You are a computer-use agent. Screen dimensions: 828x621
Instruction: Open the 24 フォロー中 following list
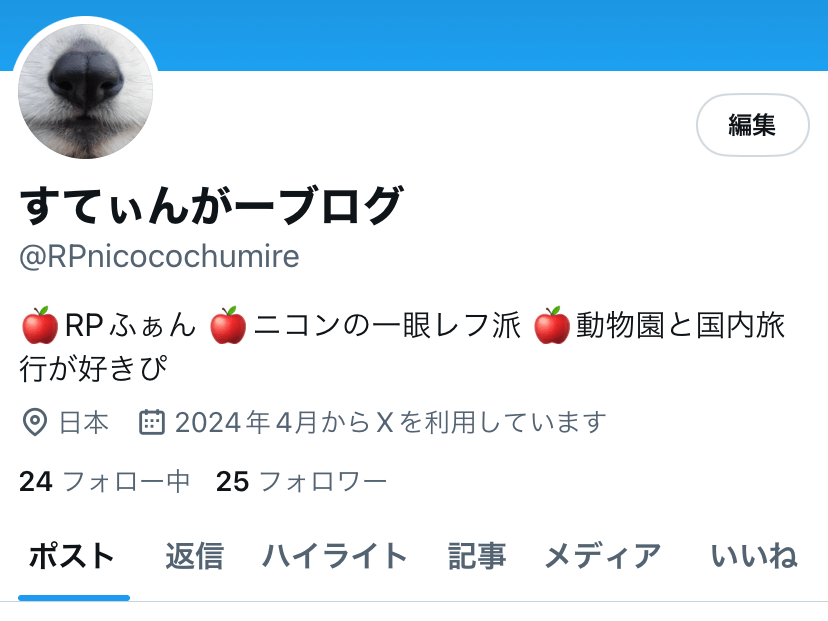(x=105, y=482)
